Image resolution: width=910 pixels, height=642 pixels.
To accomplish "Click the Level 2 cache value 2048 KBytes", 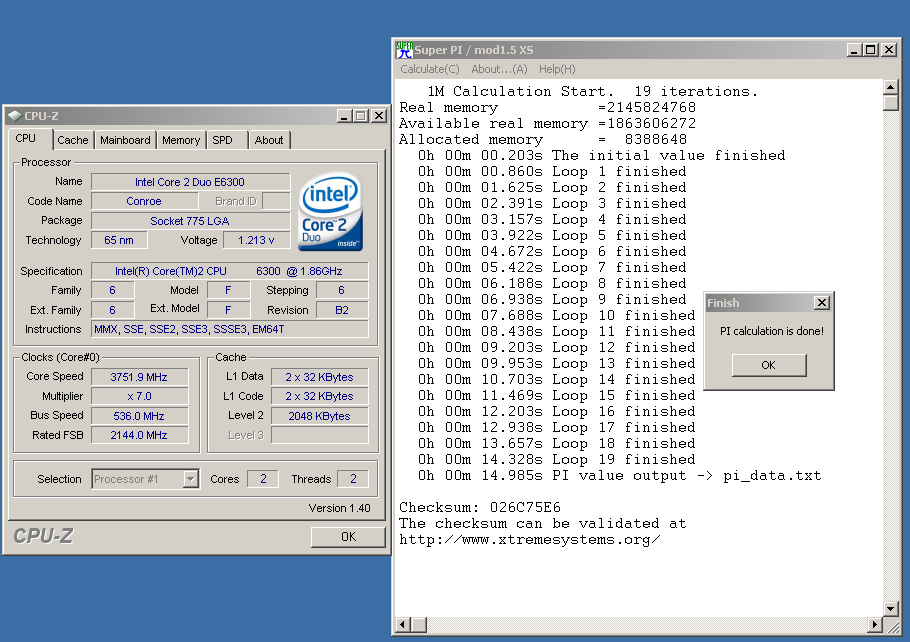I will (x=319, y=416).
